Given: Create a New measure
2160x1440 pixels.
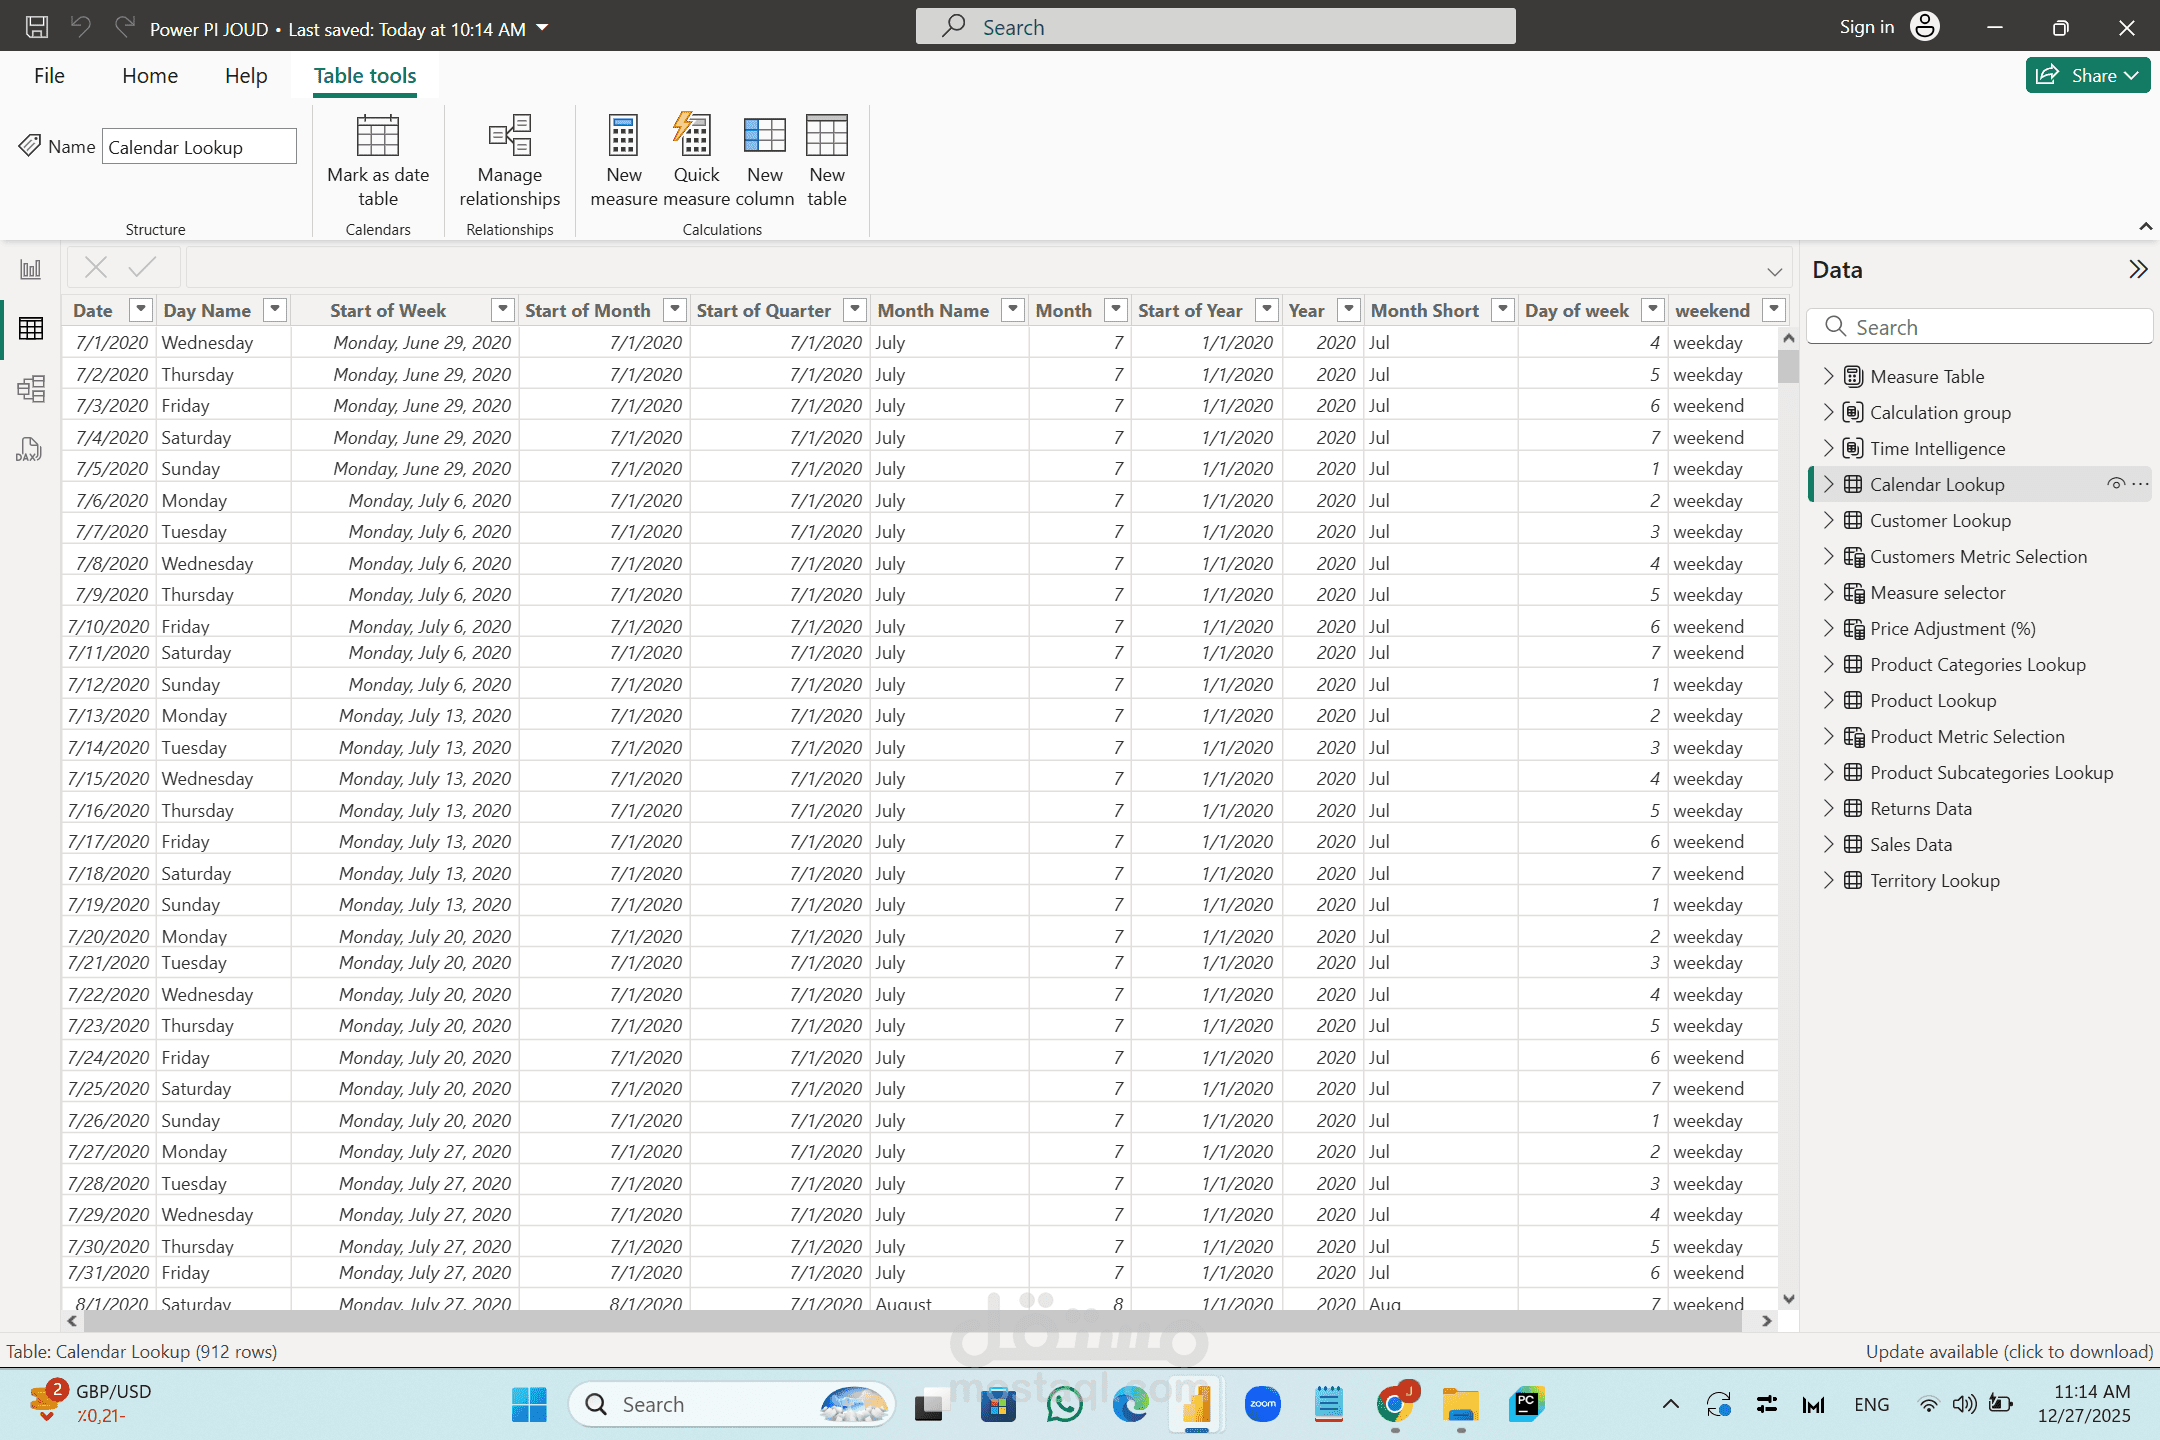Looking at the screenshot, I should (623, 160).
